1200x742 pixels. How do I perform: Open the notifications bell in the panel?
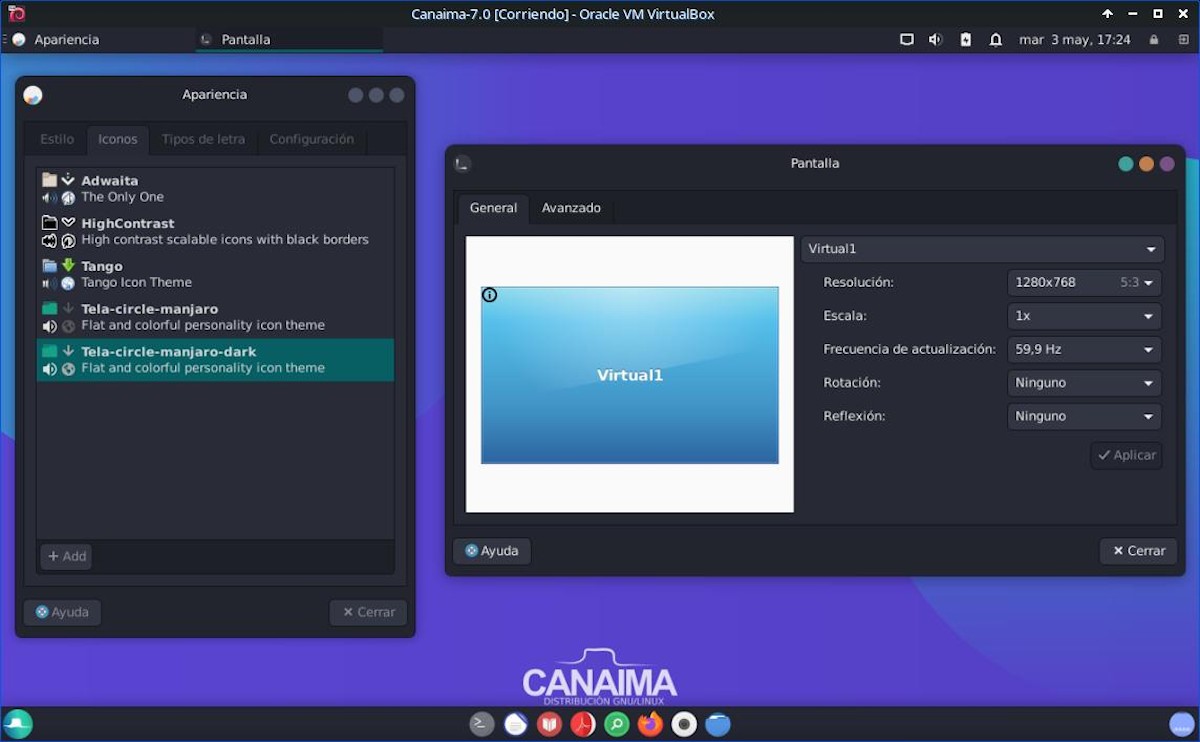[x=996, y=40]
